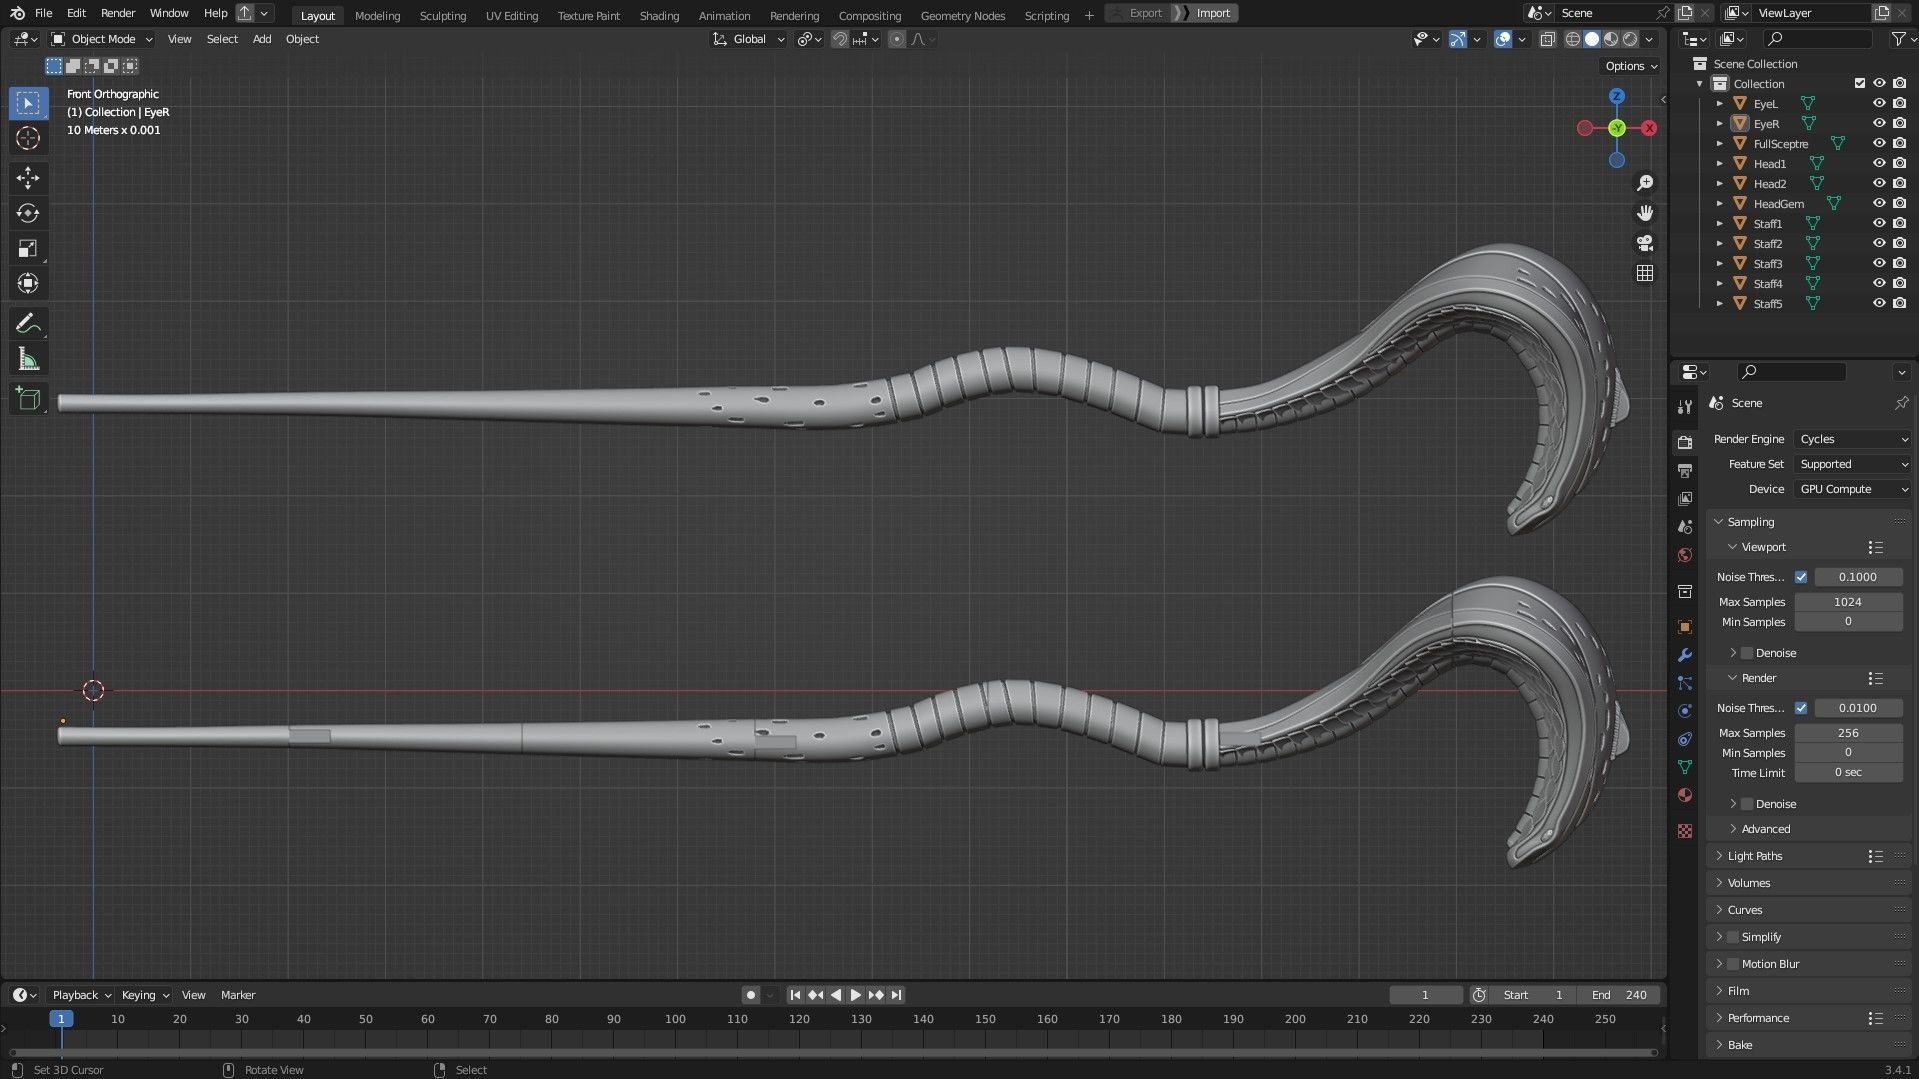1919x1079 pixels.
Task: Switch to the Modeling workspace tab
Action: tap(377, 15)
